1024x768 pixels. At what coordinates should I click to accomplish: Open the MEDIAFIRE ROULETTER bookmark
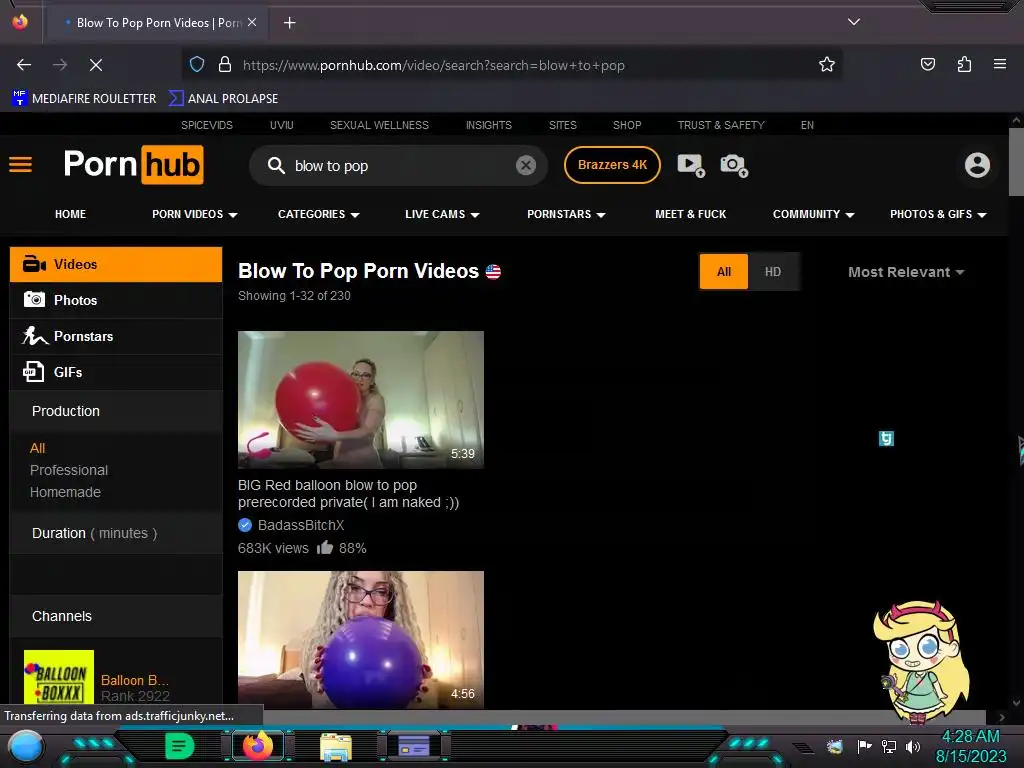[84, 99]
